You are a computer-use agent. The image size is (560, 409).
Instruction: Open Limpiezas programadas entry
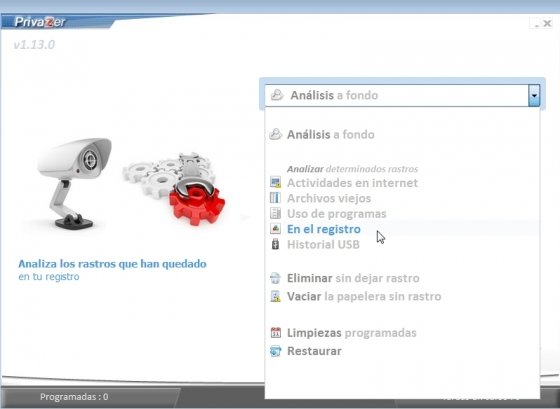tap(351, 333)
